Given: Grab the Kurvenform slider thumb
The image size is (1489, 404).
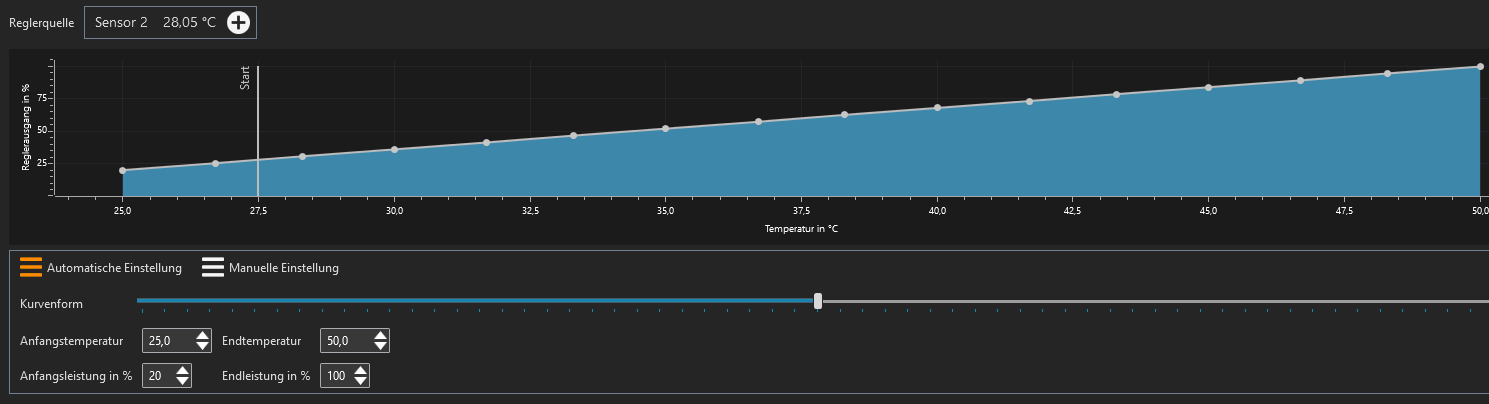Looking at the screenshot, I should (x=818, y=300).
